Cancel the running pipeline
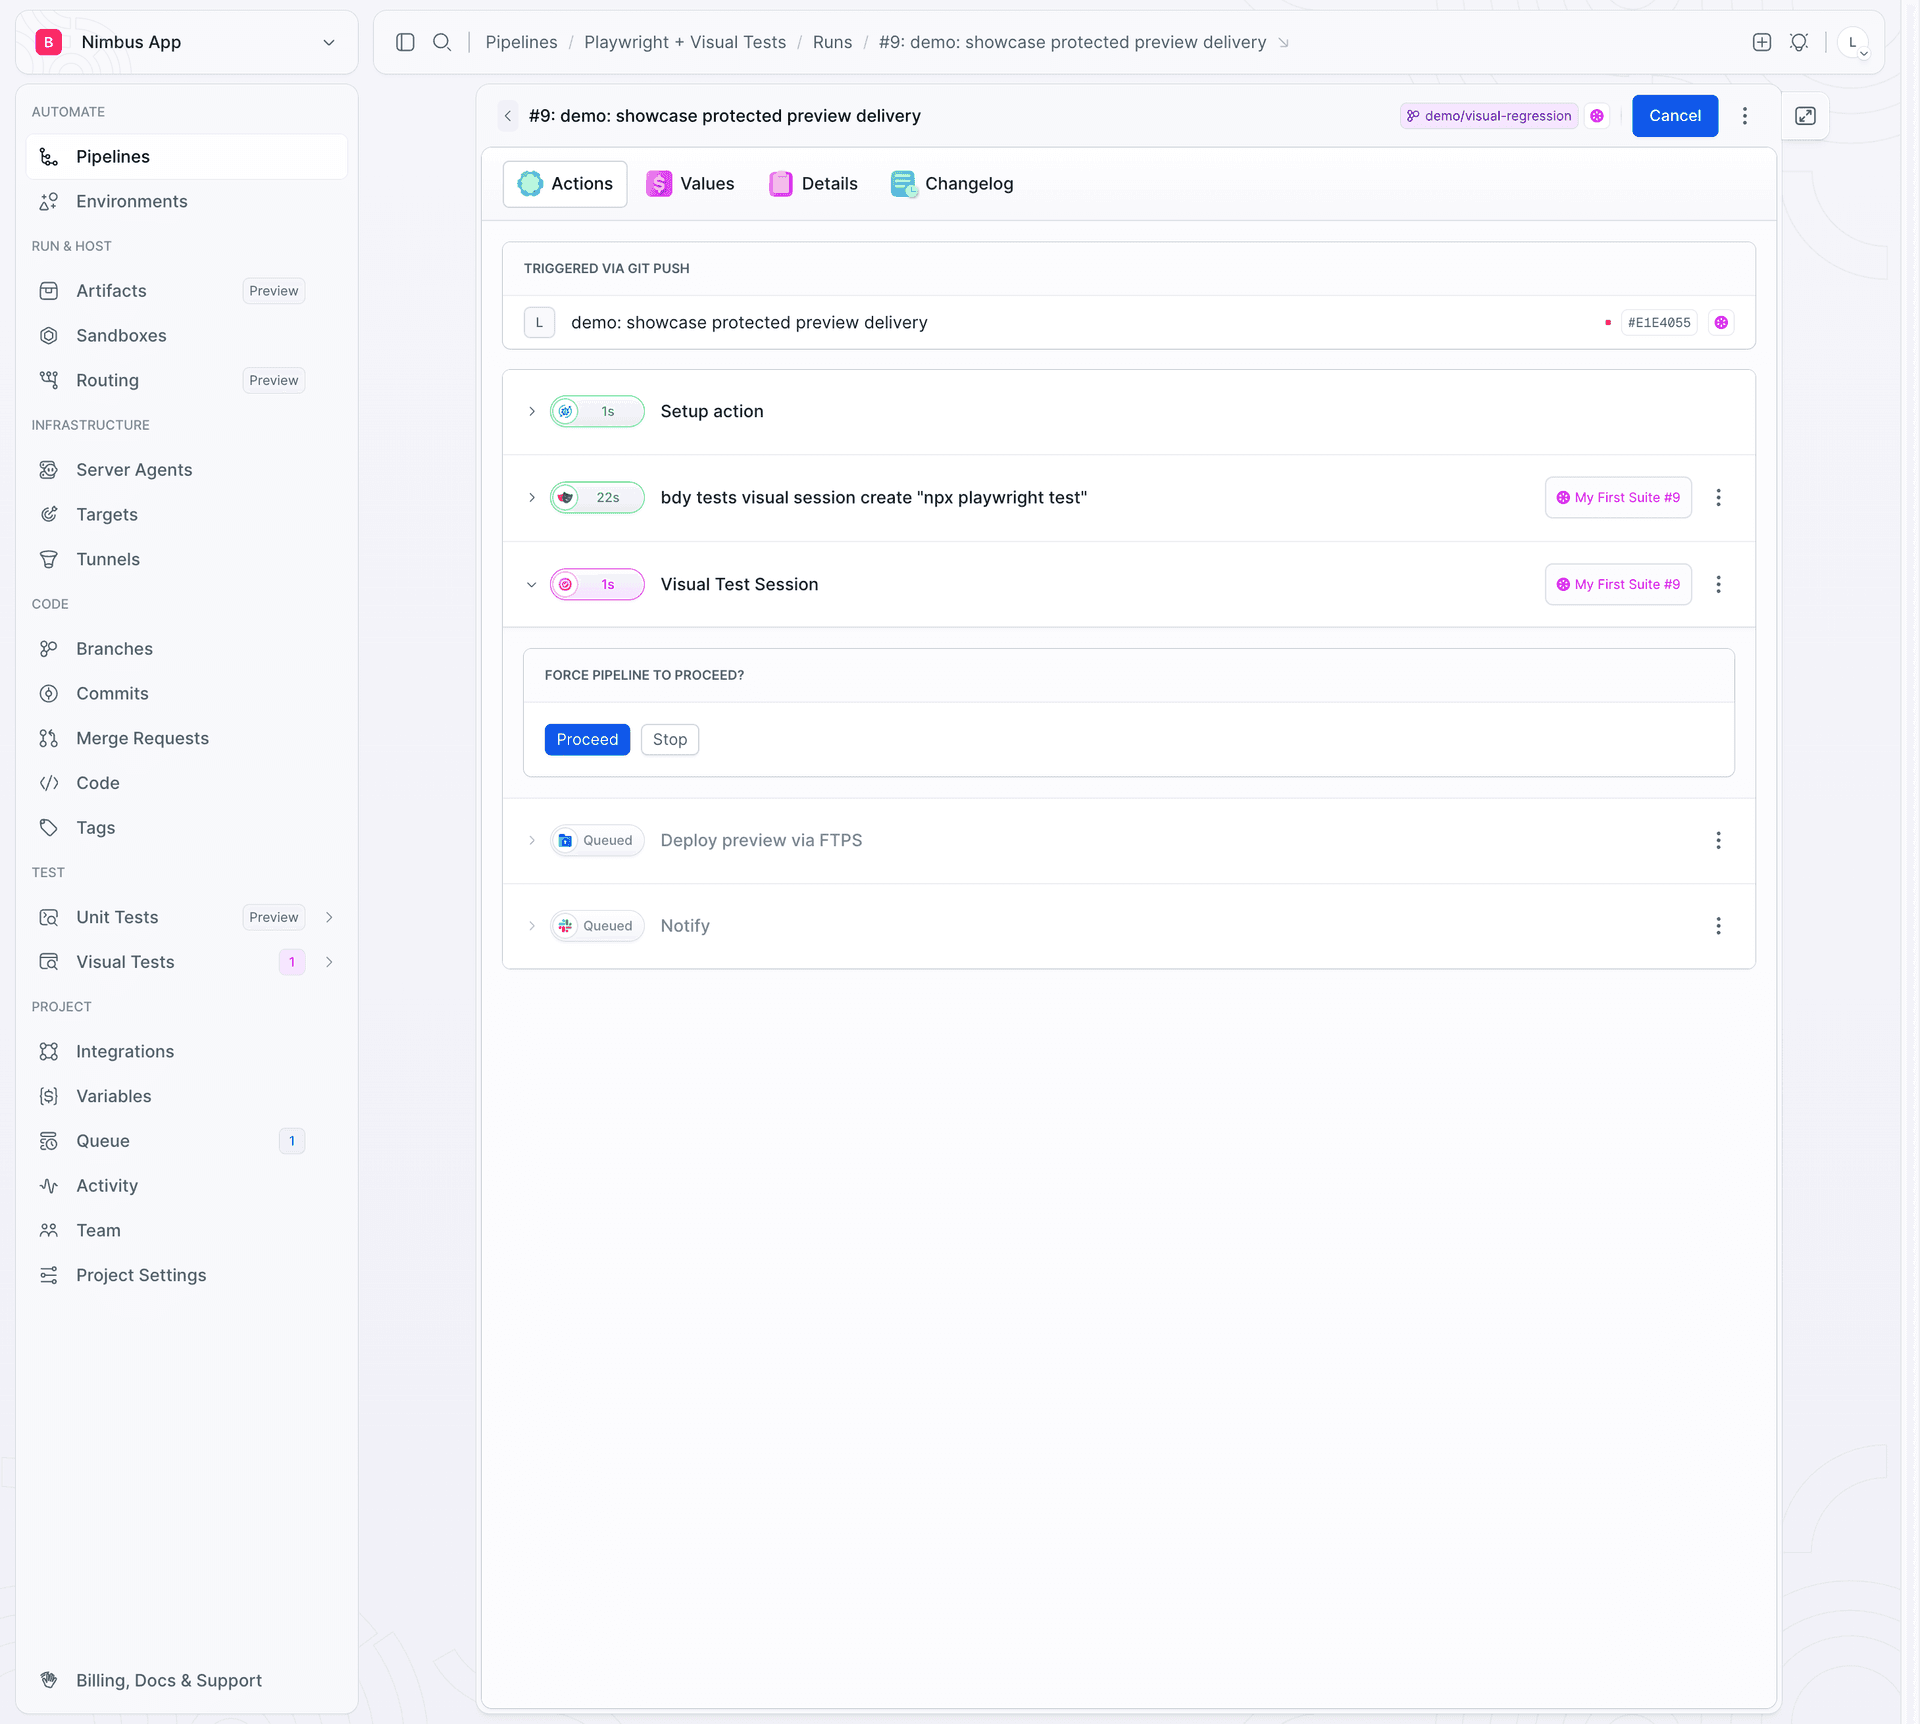 point(1675,116)
